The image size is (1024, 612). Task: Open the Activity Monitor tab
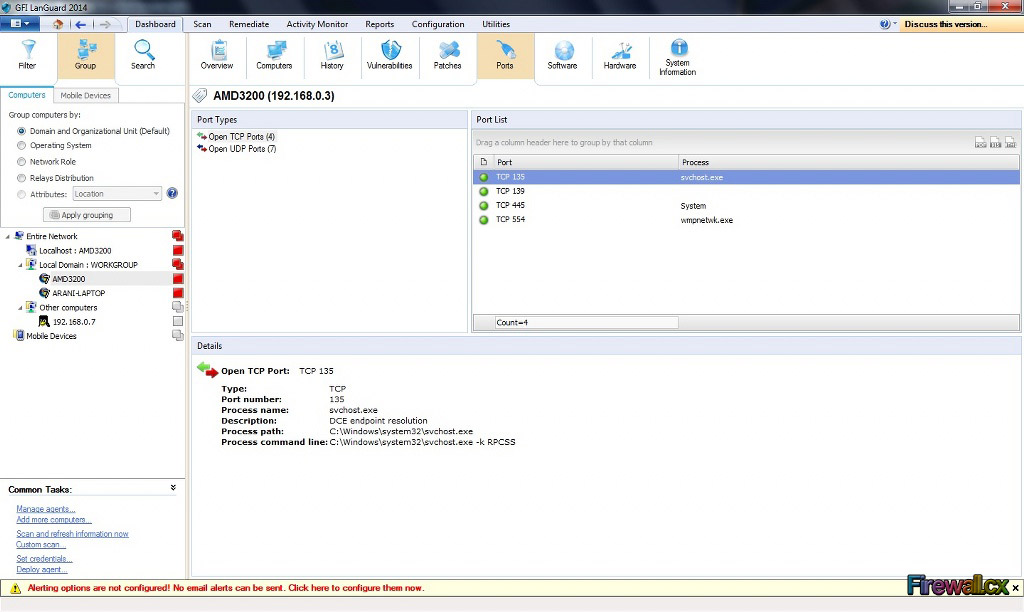pyautogui.click(x=317, y=24)
